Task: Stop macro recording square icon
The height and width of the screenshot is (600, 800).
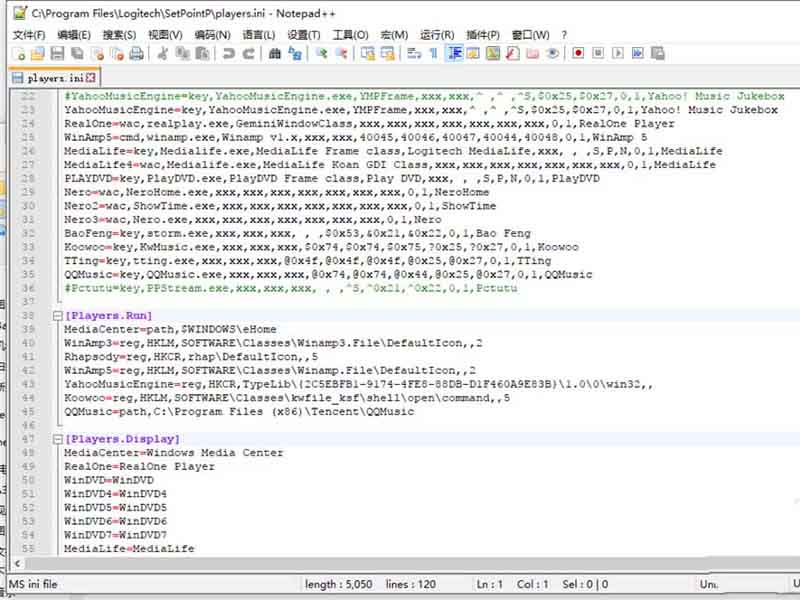Action: (598, 54)
